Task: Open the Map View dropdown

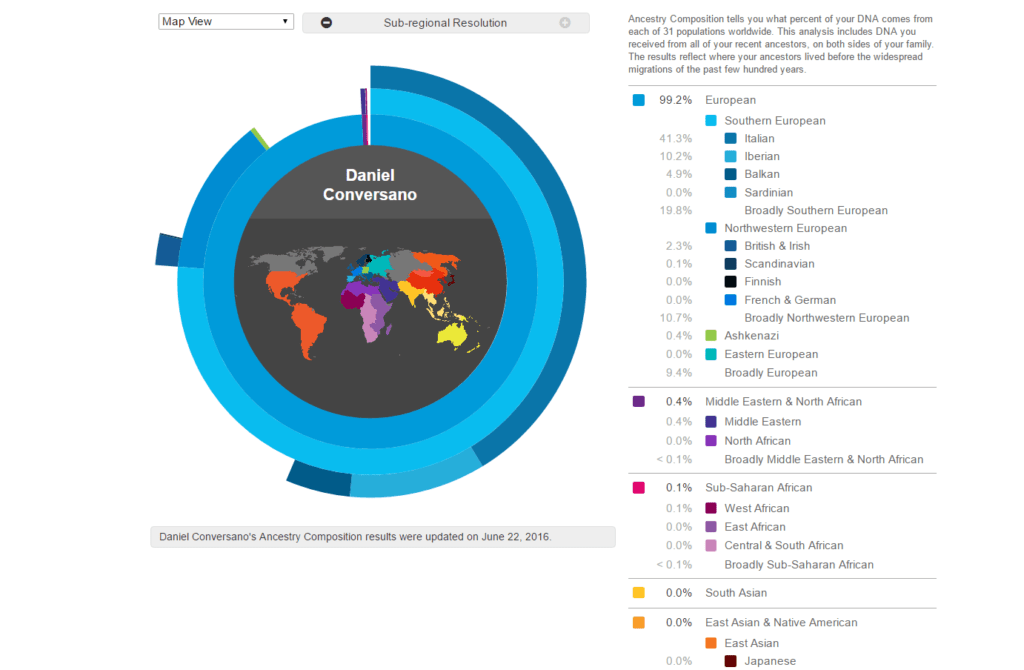Action: [x=226, y=22]
